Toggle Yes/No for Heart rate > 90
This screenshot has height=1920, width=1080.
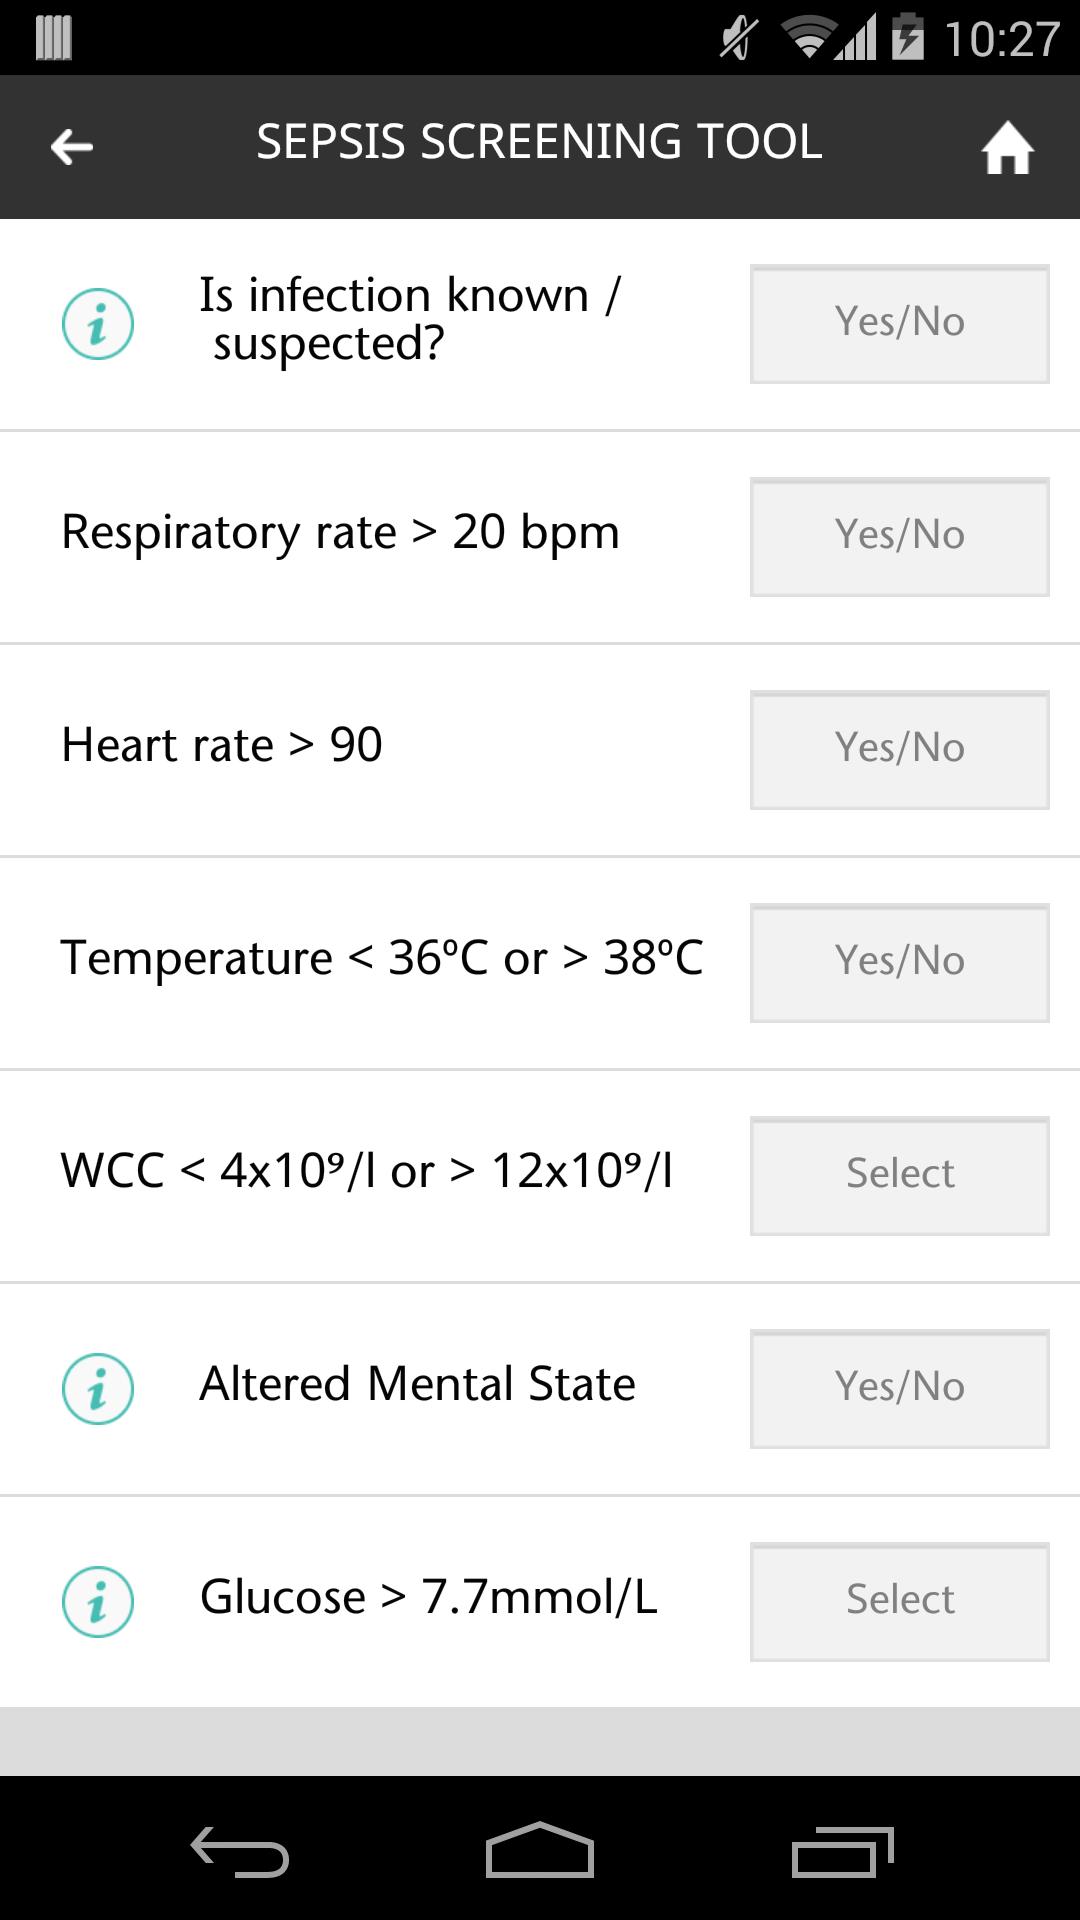click(x=899, y=750)
